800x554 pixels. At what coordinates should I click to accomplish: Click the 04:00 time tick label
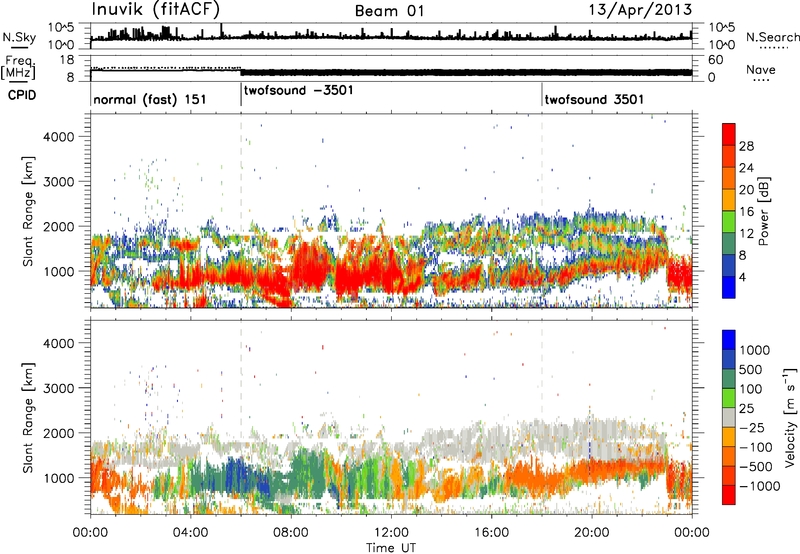pyautogui.click(x=191, y=533)
